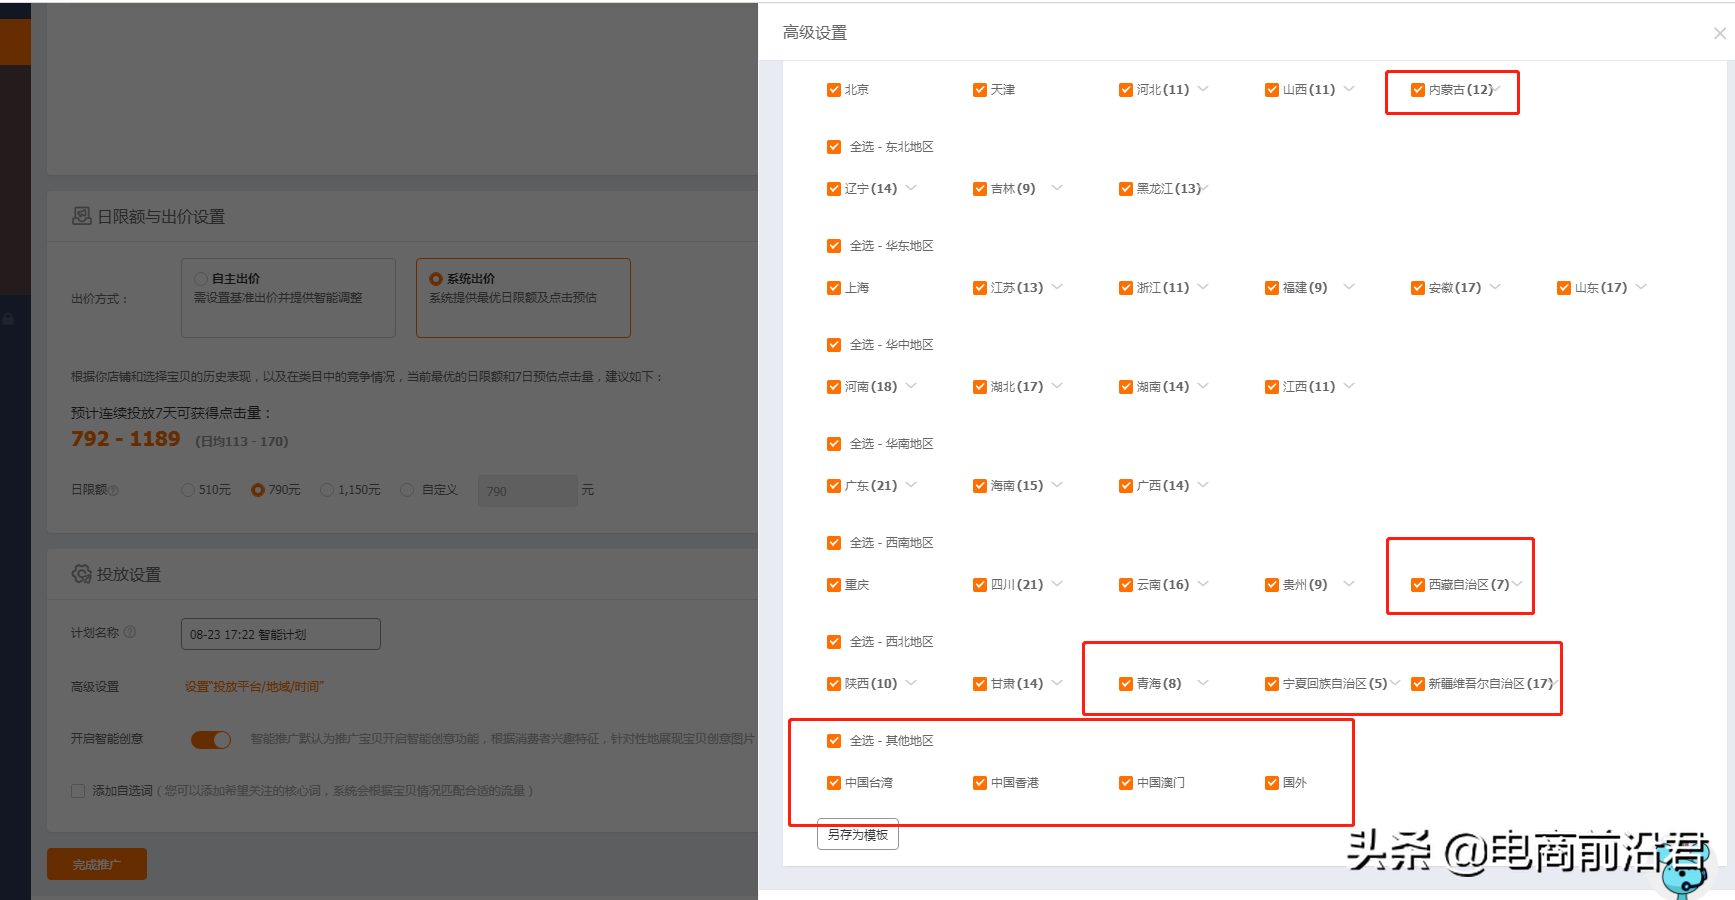This screenshot has width=1735, height=900.
Task: Uncheck the 国外 checkbox
Action: point(1271,783)
